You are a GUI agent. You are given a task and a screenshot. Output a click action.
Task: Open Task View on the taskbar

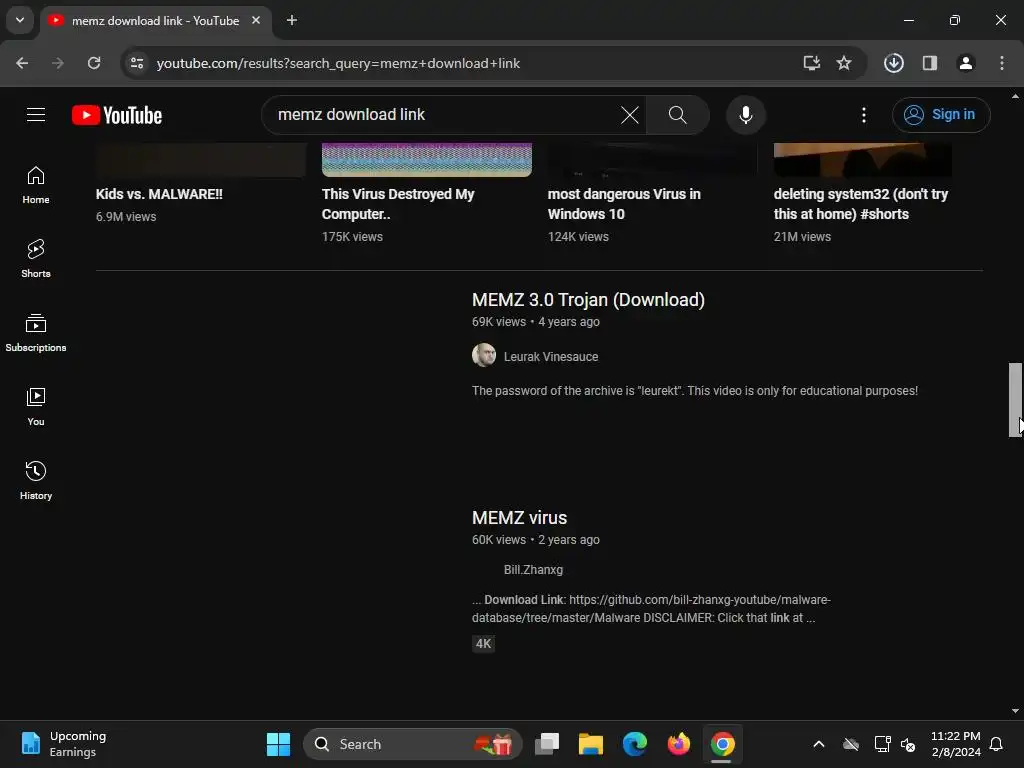coord(547,744)
